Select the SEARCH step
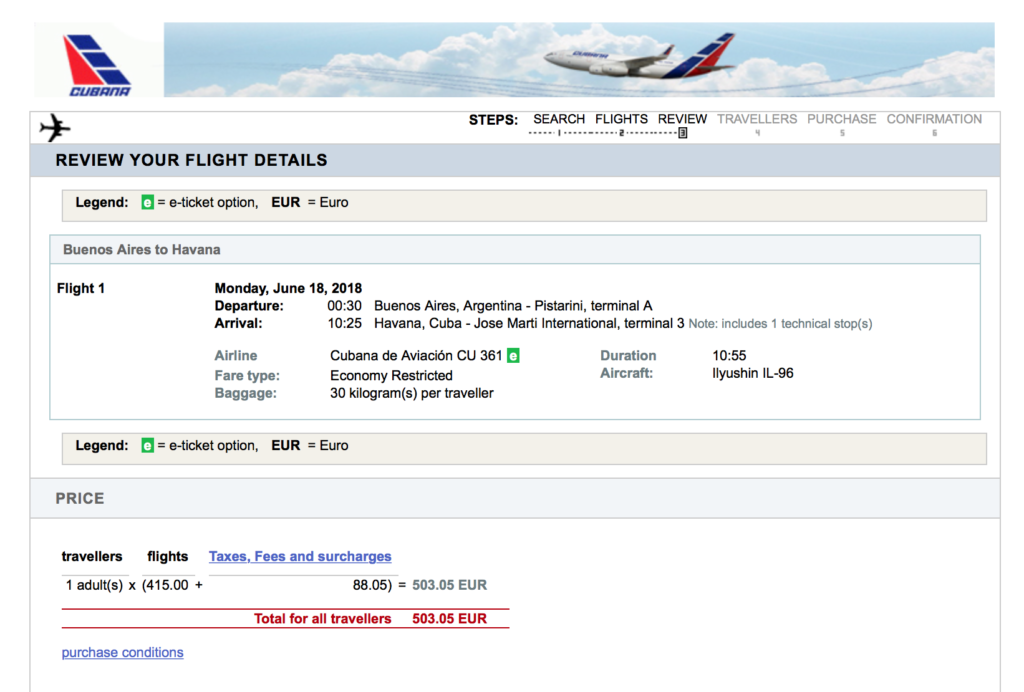Screen dimensions: 1024x692 coord(558,118)
